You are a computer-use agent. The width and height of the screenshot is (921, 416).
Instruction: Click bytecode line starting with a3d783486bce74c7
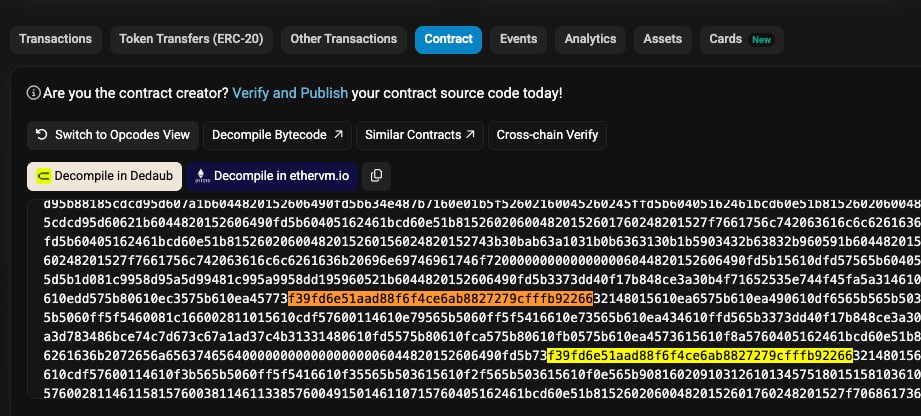[482, 337]
